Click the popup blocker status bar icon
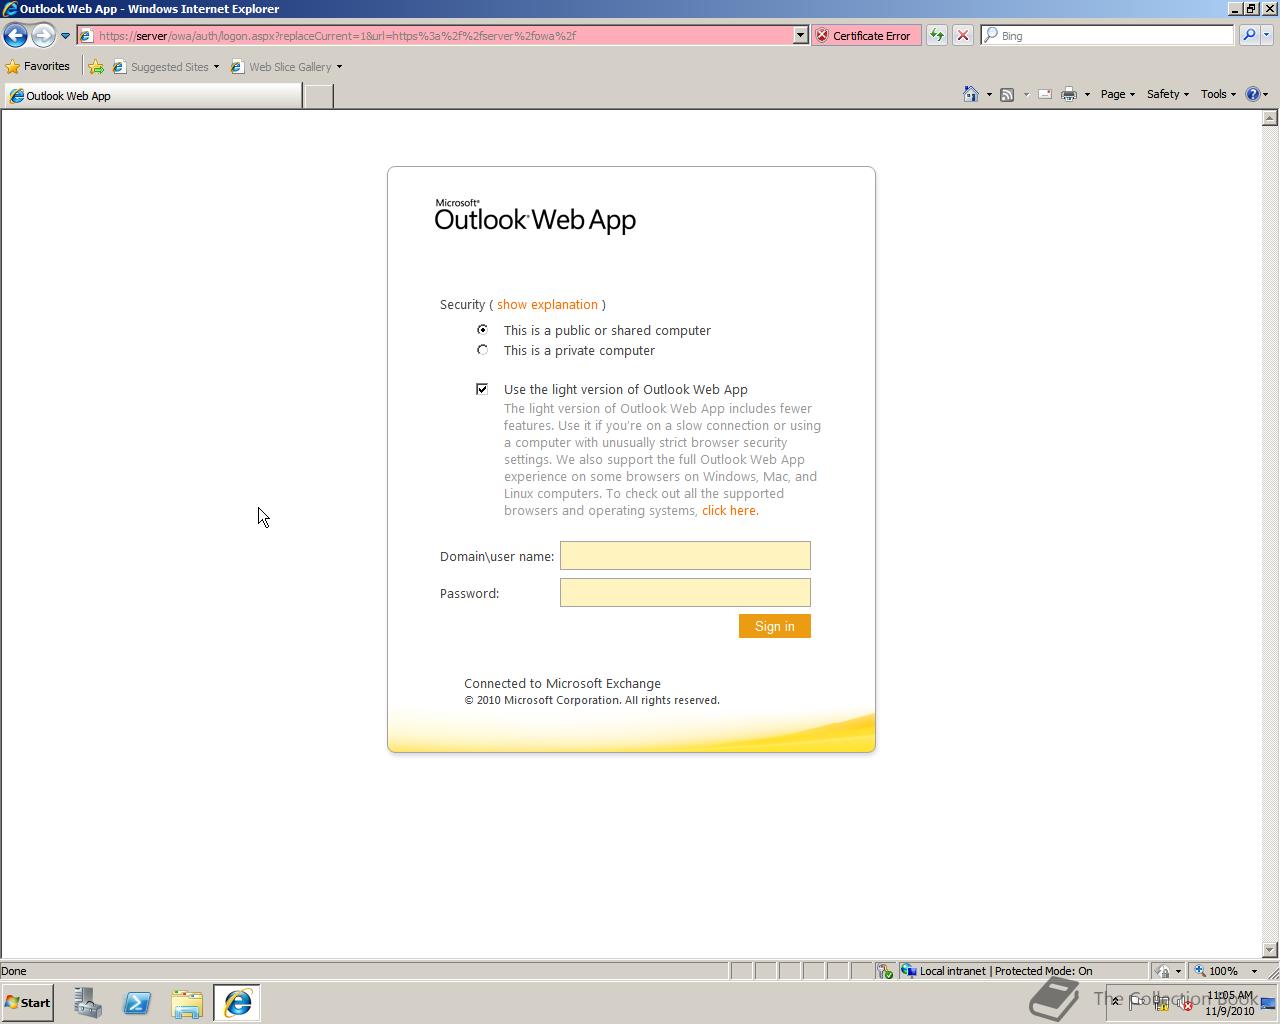Viewport: 1280px width, 1024px height. coord(1162,971)
